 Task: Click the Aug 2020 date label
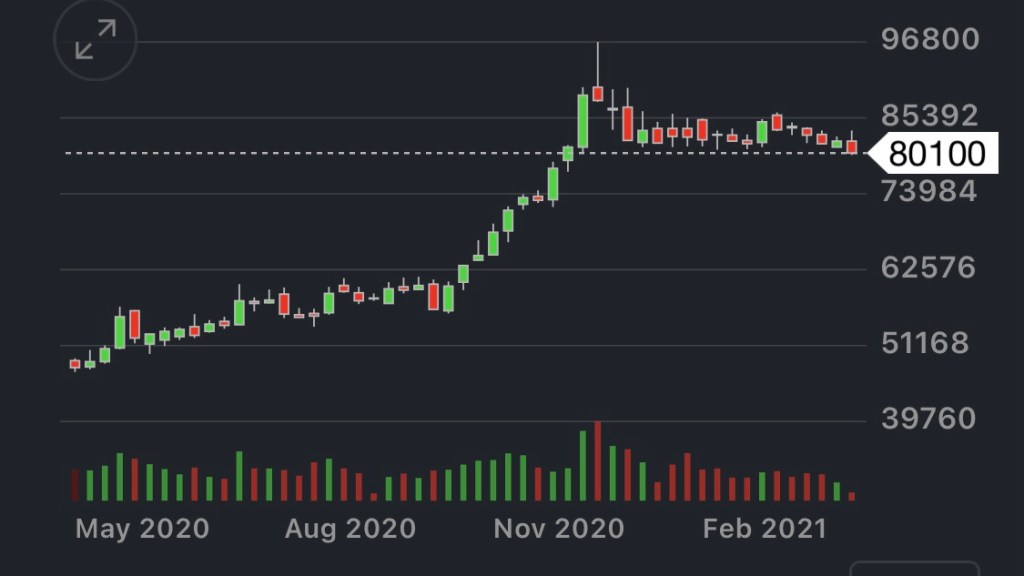[350, 528]
